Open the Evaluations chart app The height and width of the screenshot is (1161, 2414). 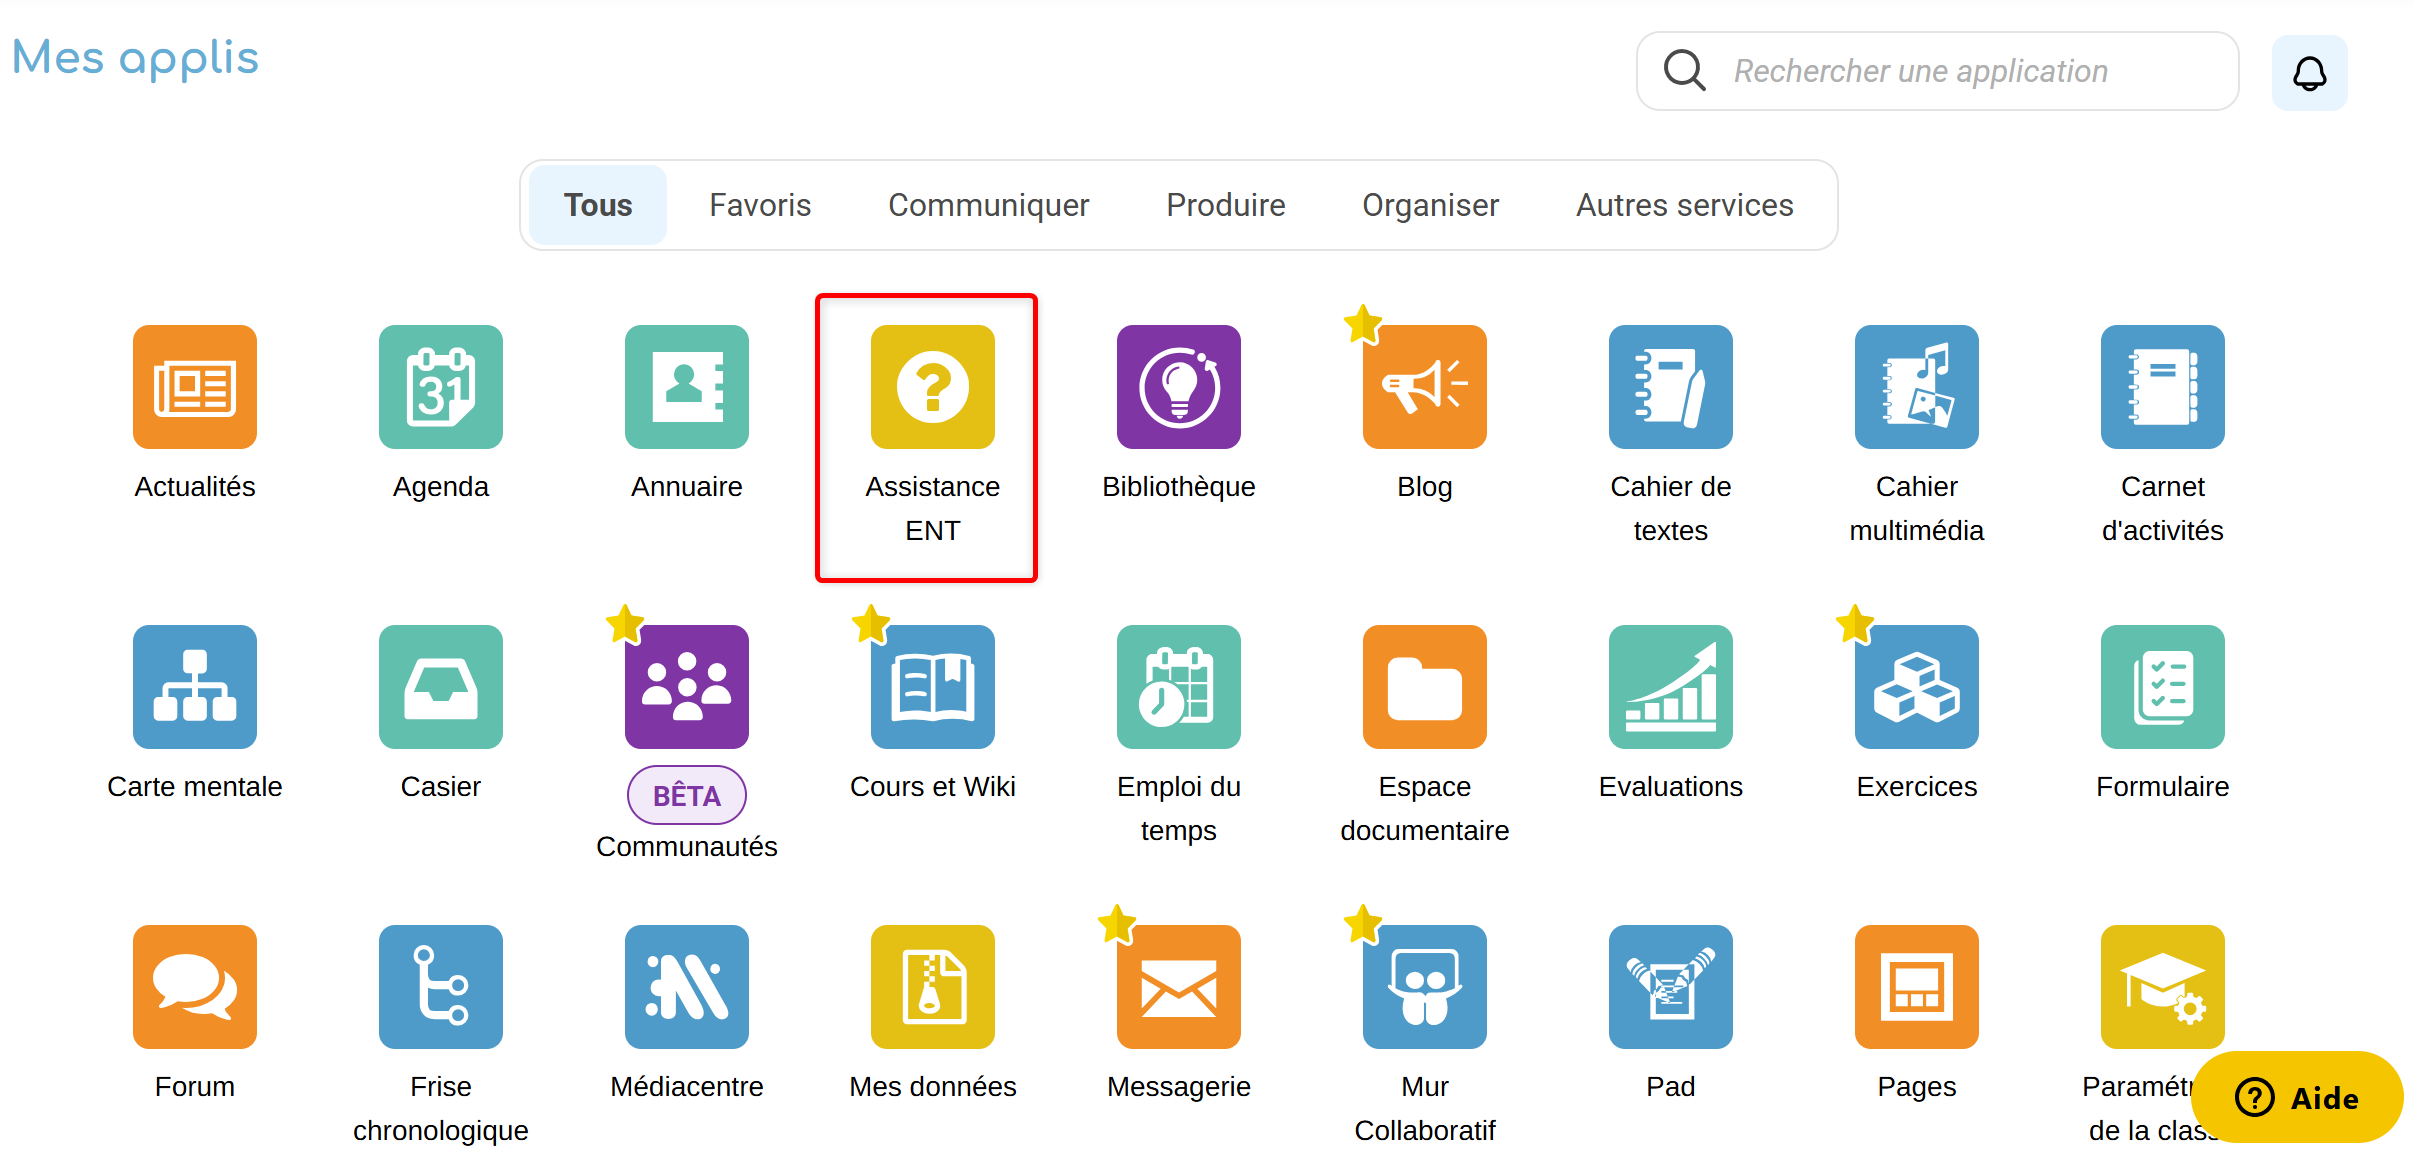[1671, 687]
